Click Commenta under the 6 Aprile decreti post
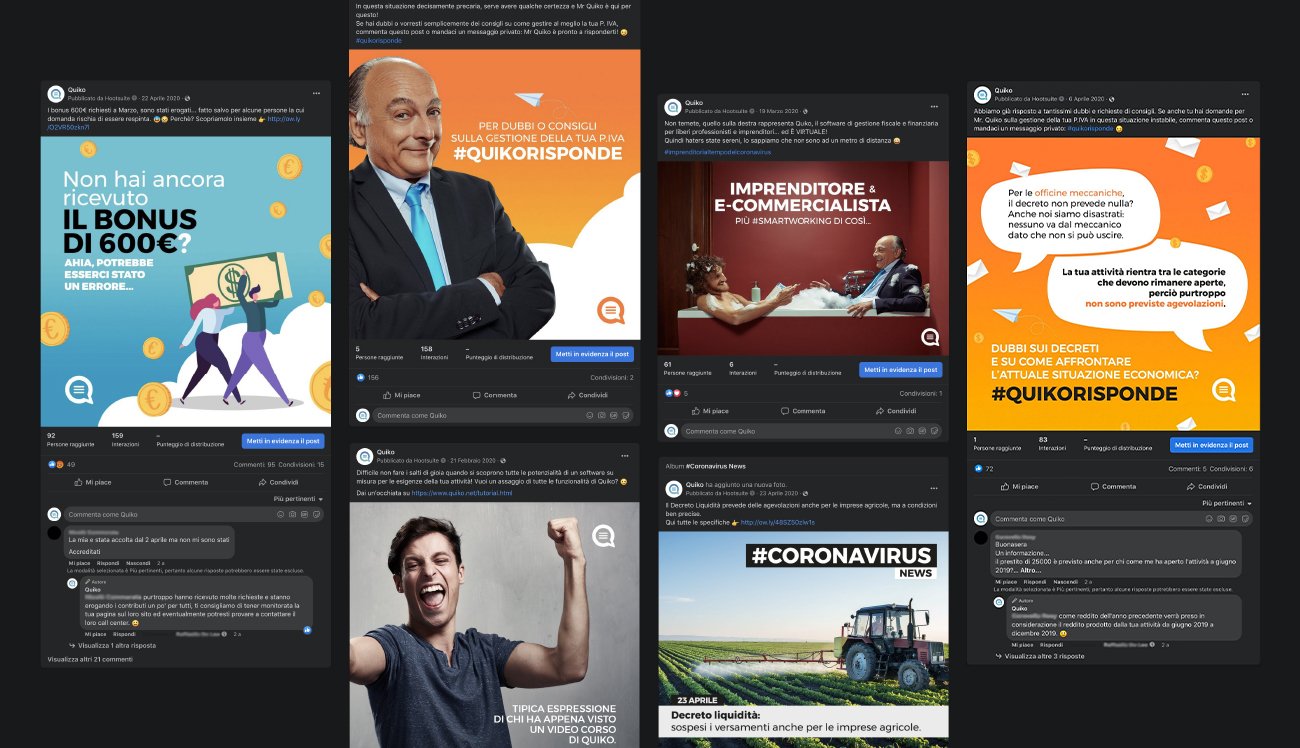Viewport: 1300px width, 748px height. click(1112, 486)
